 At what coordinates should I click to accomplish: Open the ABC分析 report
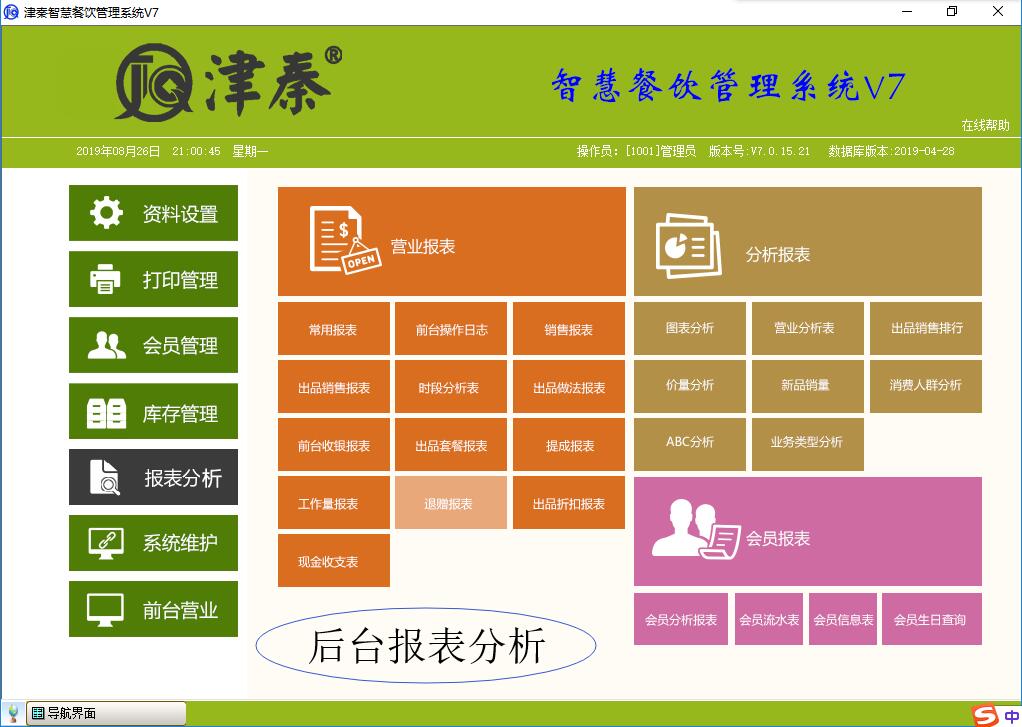coord(690,442)
